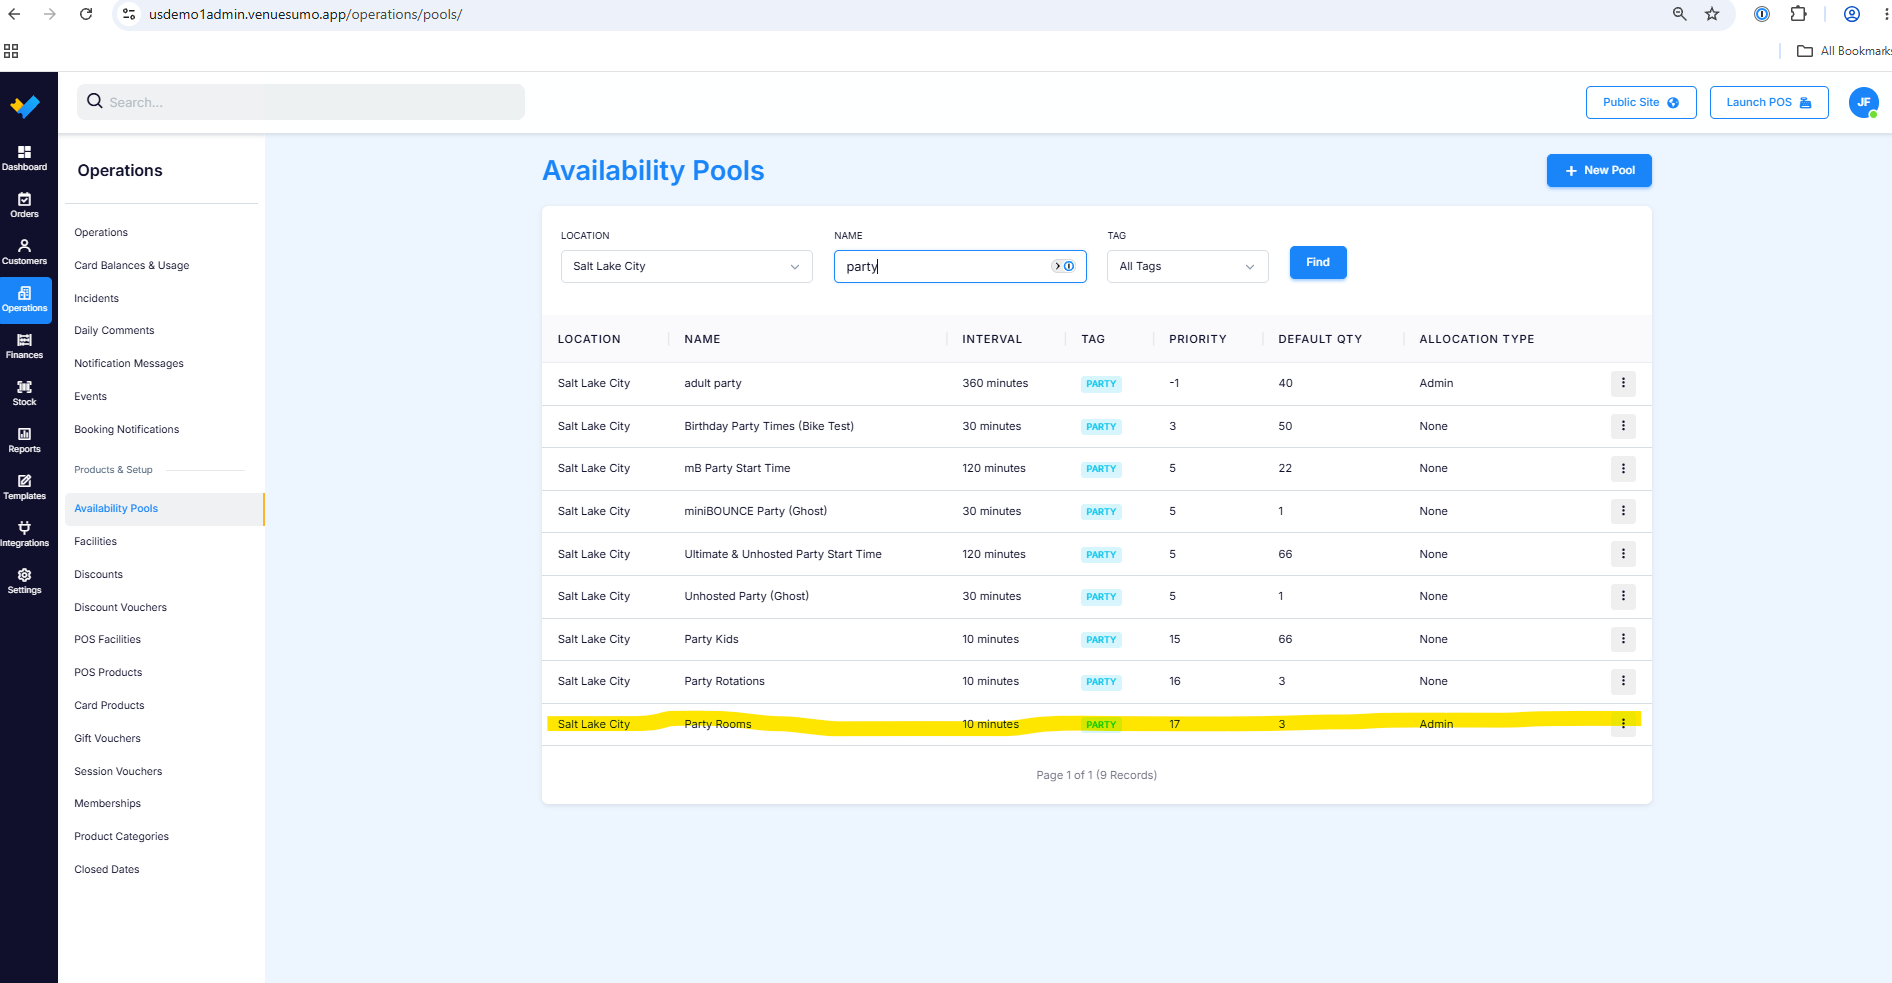Open Reports sidebar icon
Viewport: 1892px width, 983px height.
coord(24,440)
